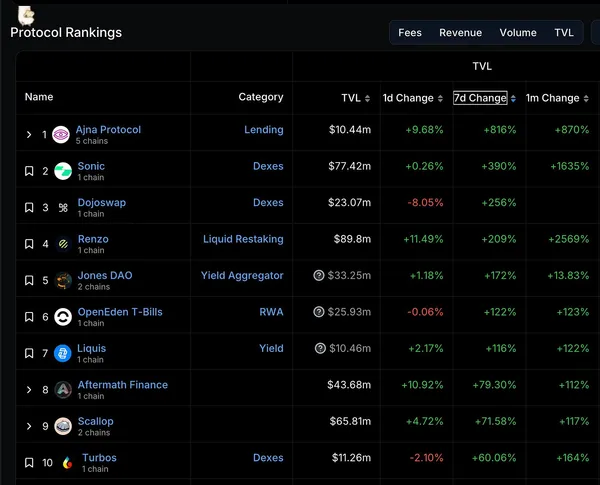
Task: Click the Name column header
Action: (39, 97)
